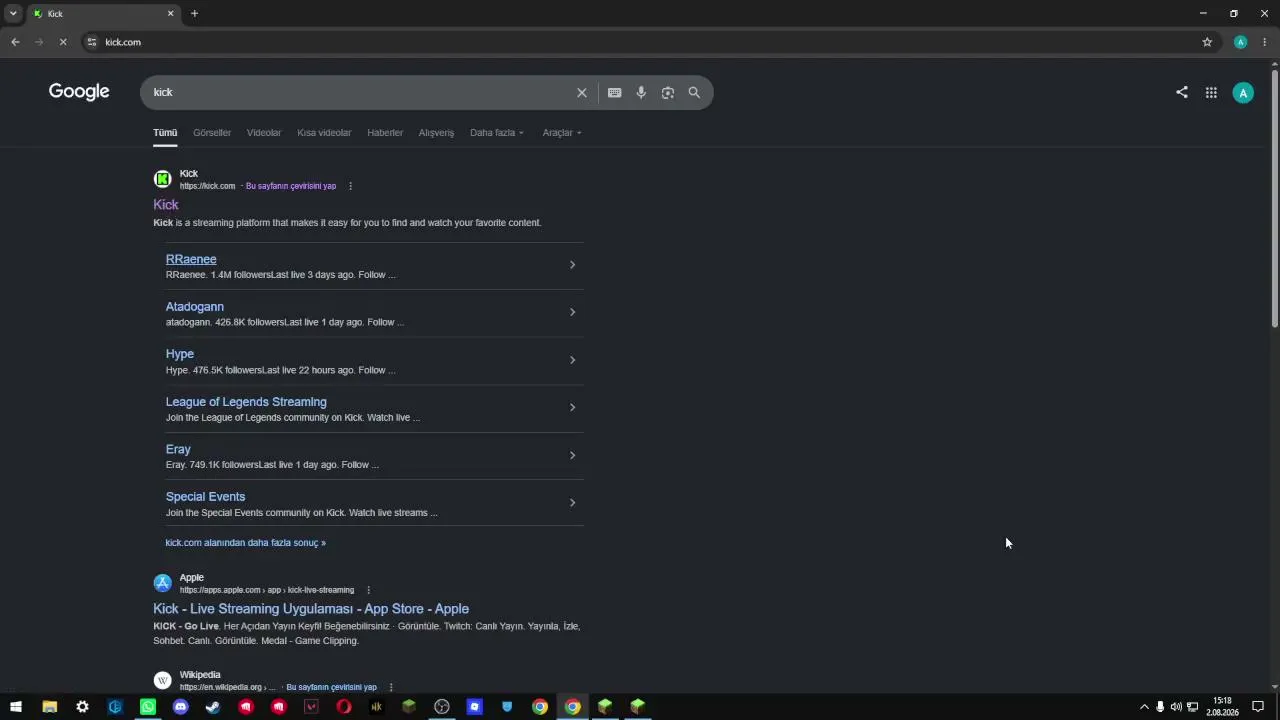Search by image with the camera icon

[668, 93]
